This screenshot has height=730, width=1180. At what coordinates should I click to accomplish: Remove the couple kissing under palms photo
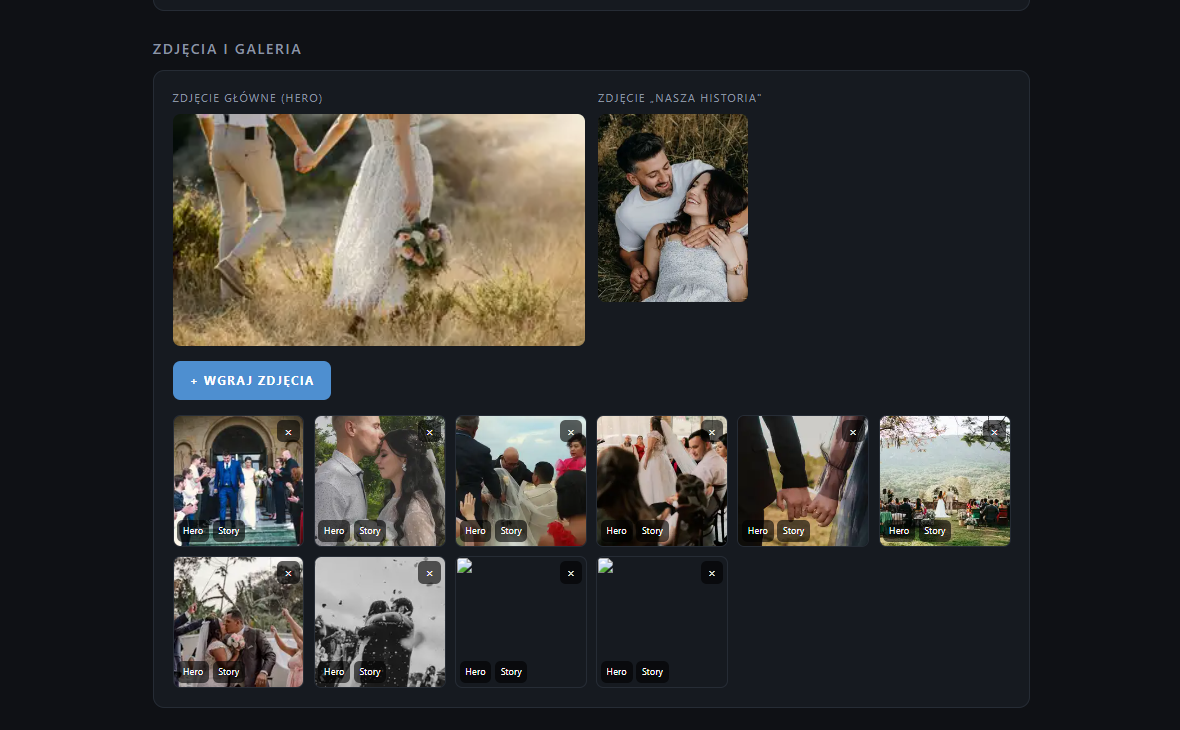(288, 573)
